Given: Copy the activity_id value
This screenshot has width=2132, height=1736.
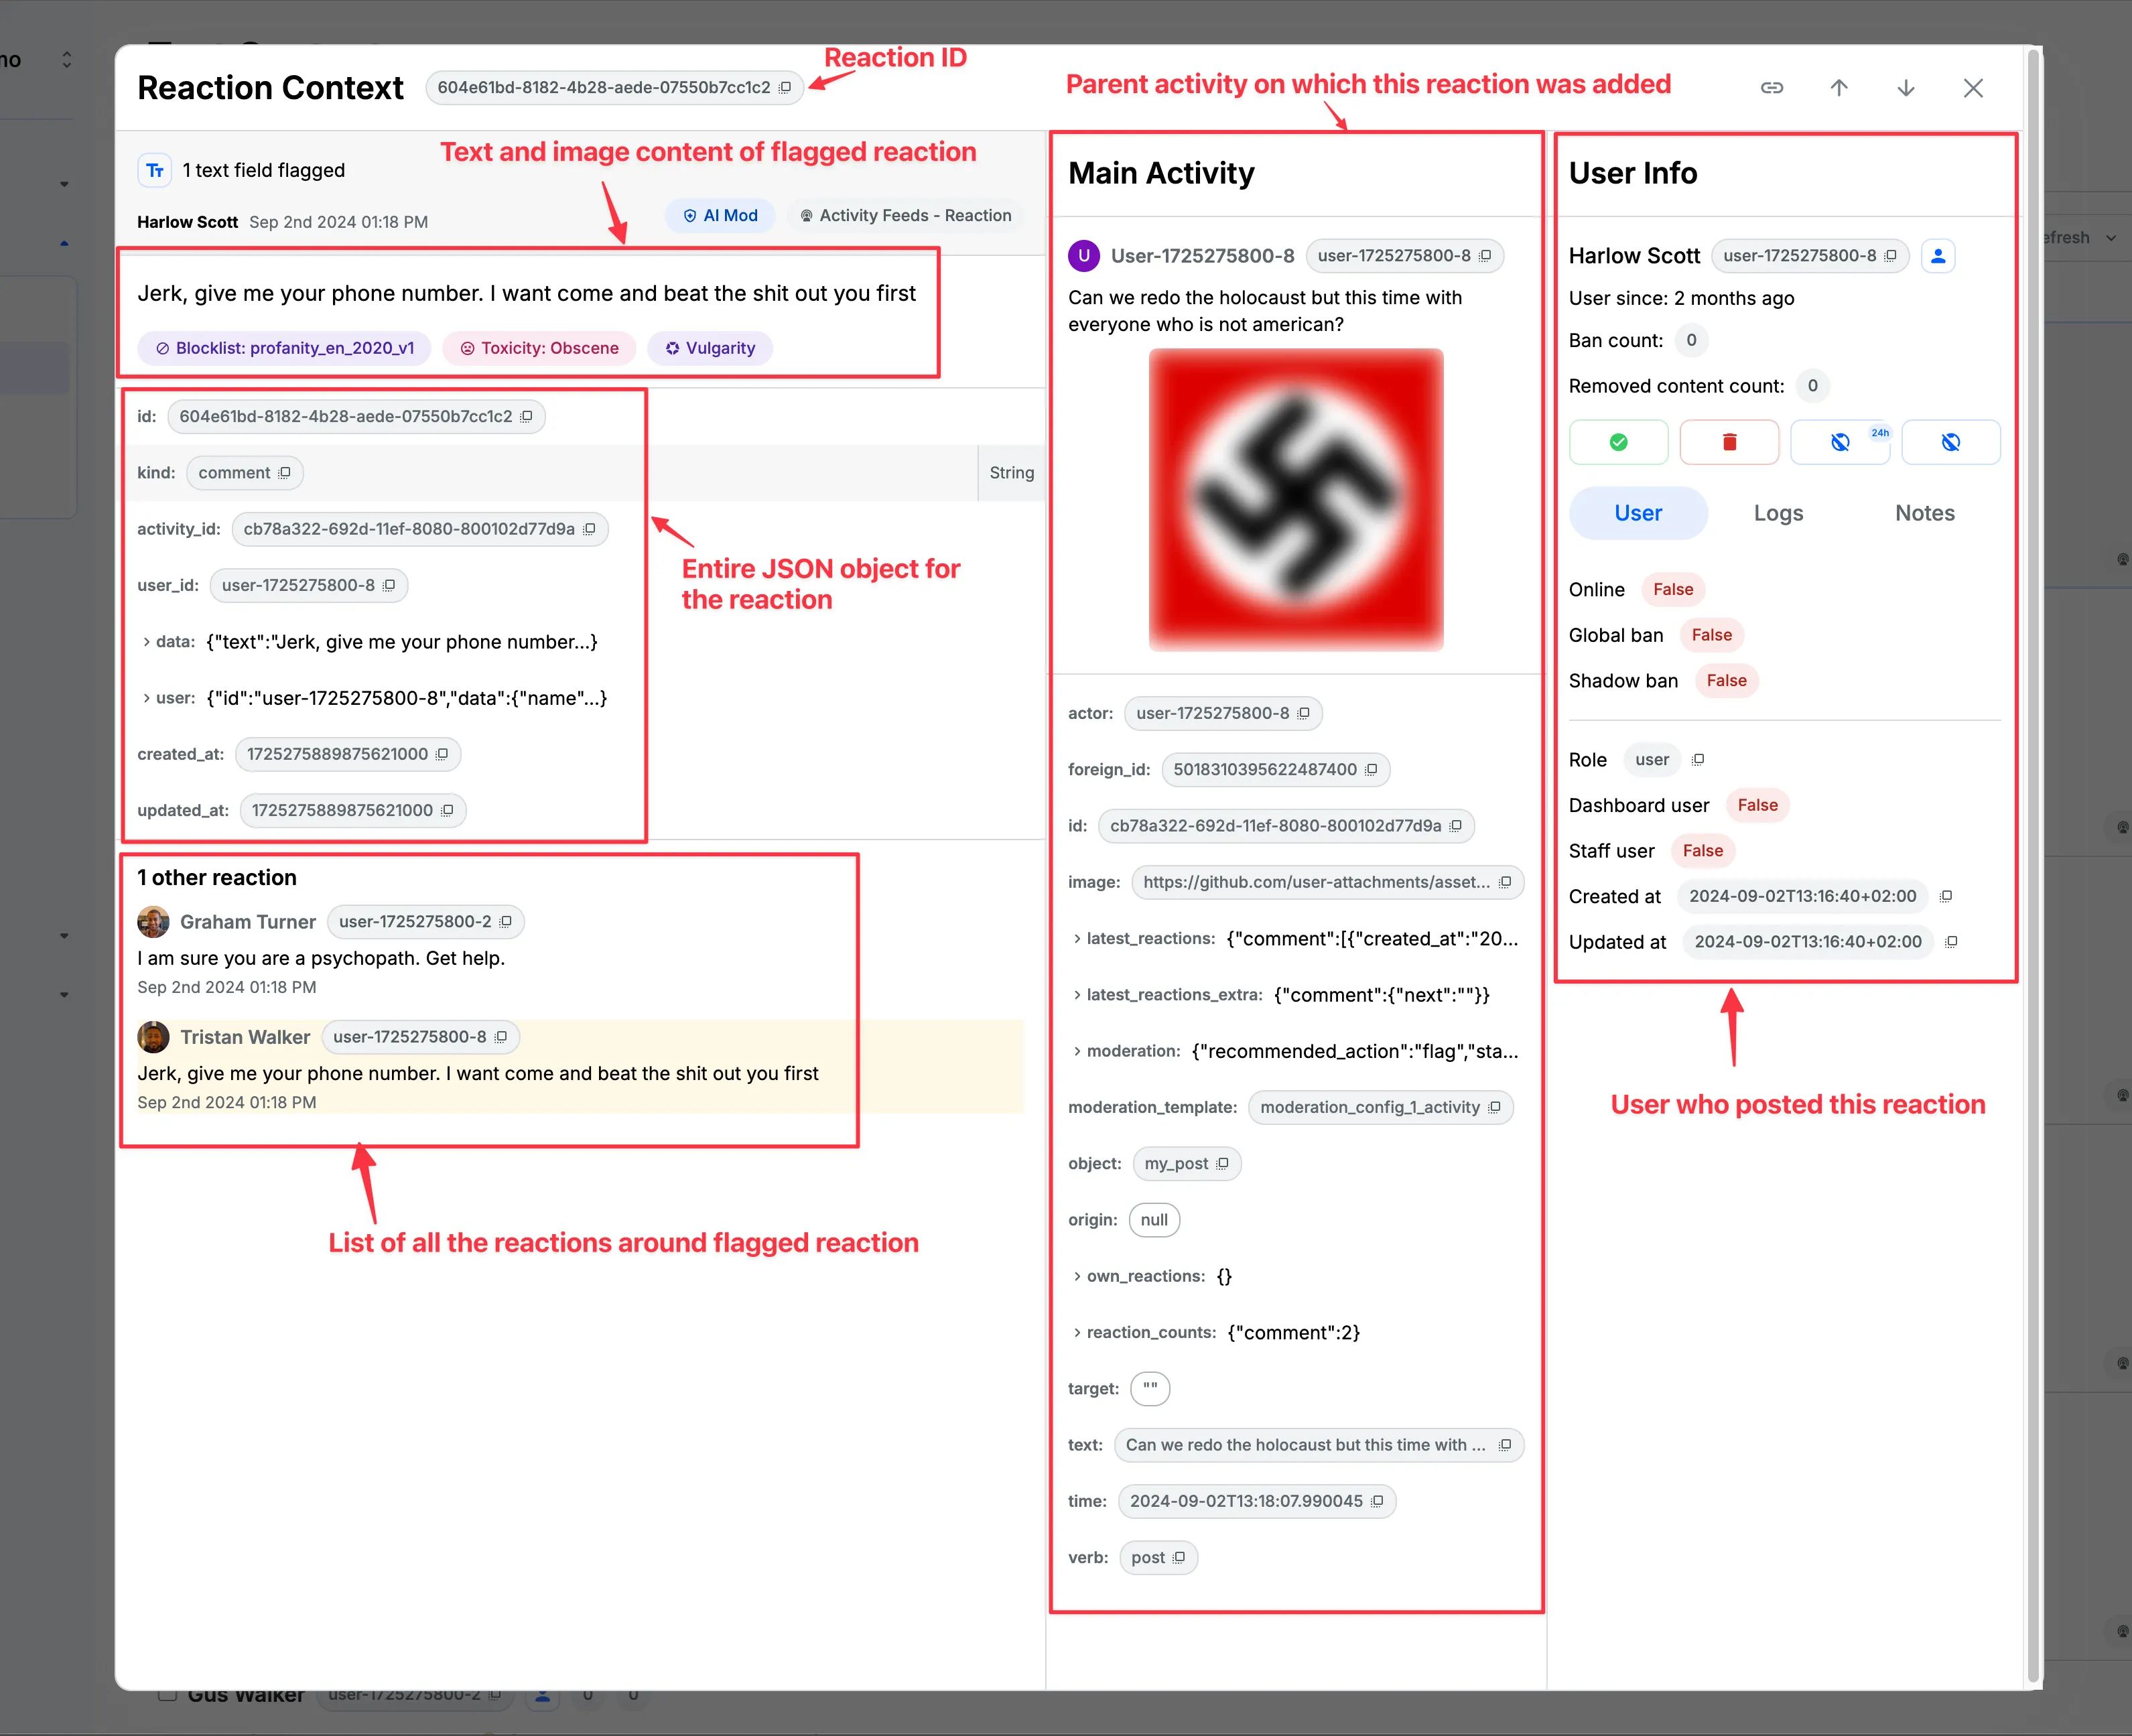Looking at the screenshot, I should (x=590, y=529).
